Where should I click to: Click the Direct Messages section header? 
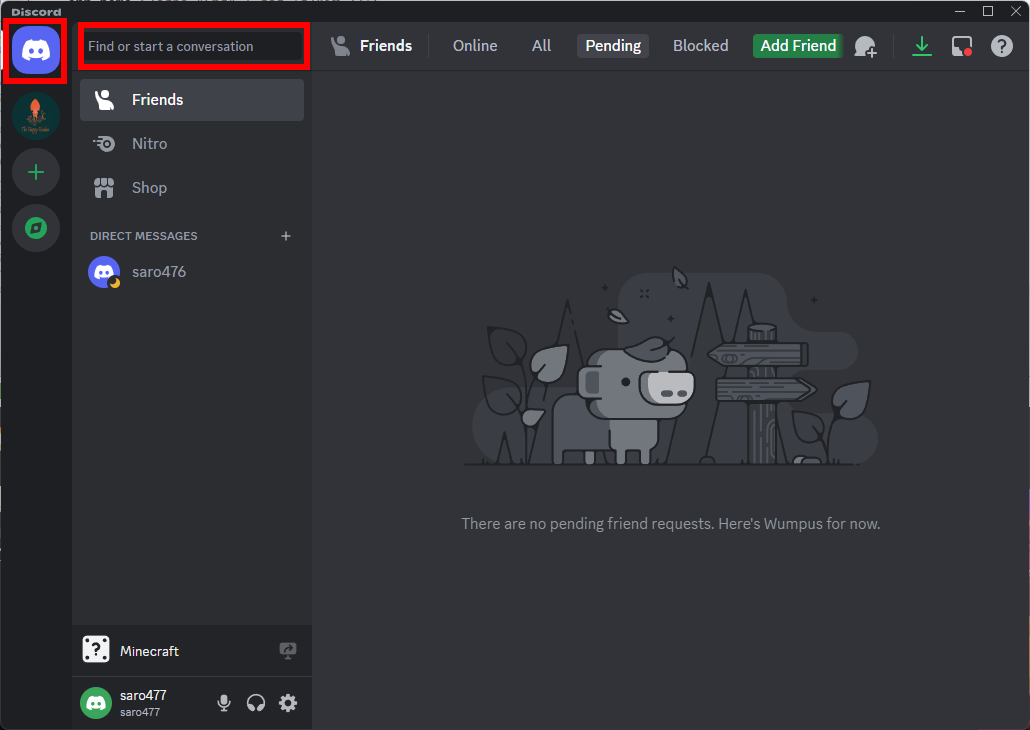point(143,236)
